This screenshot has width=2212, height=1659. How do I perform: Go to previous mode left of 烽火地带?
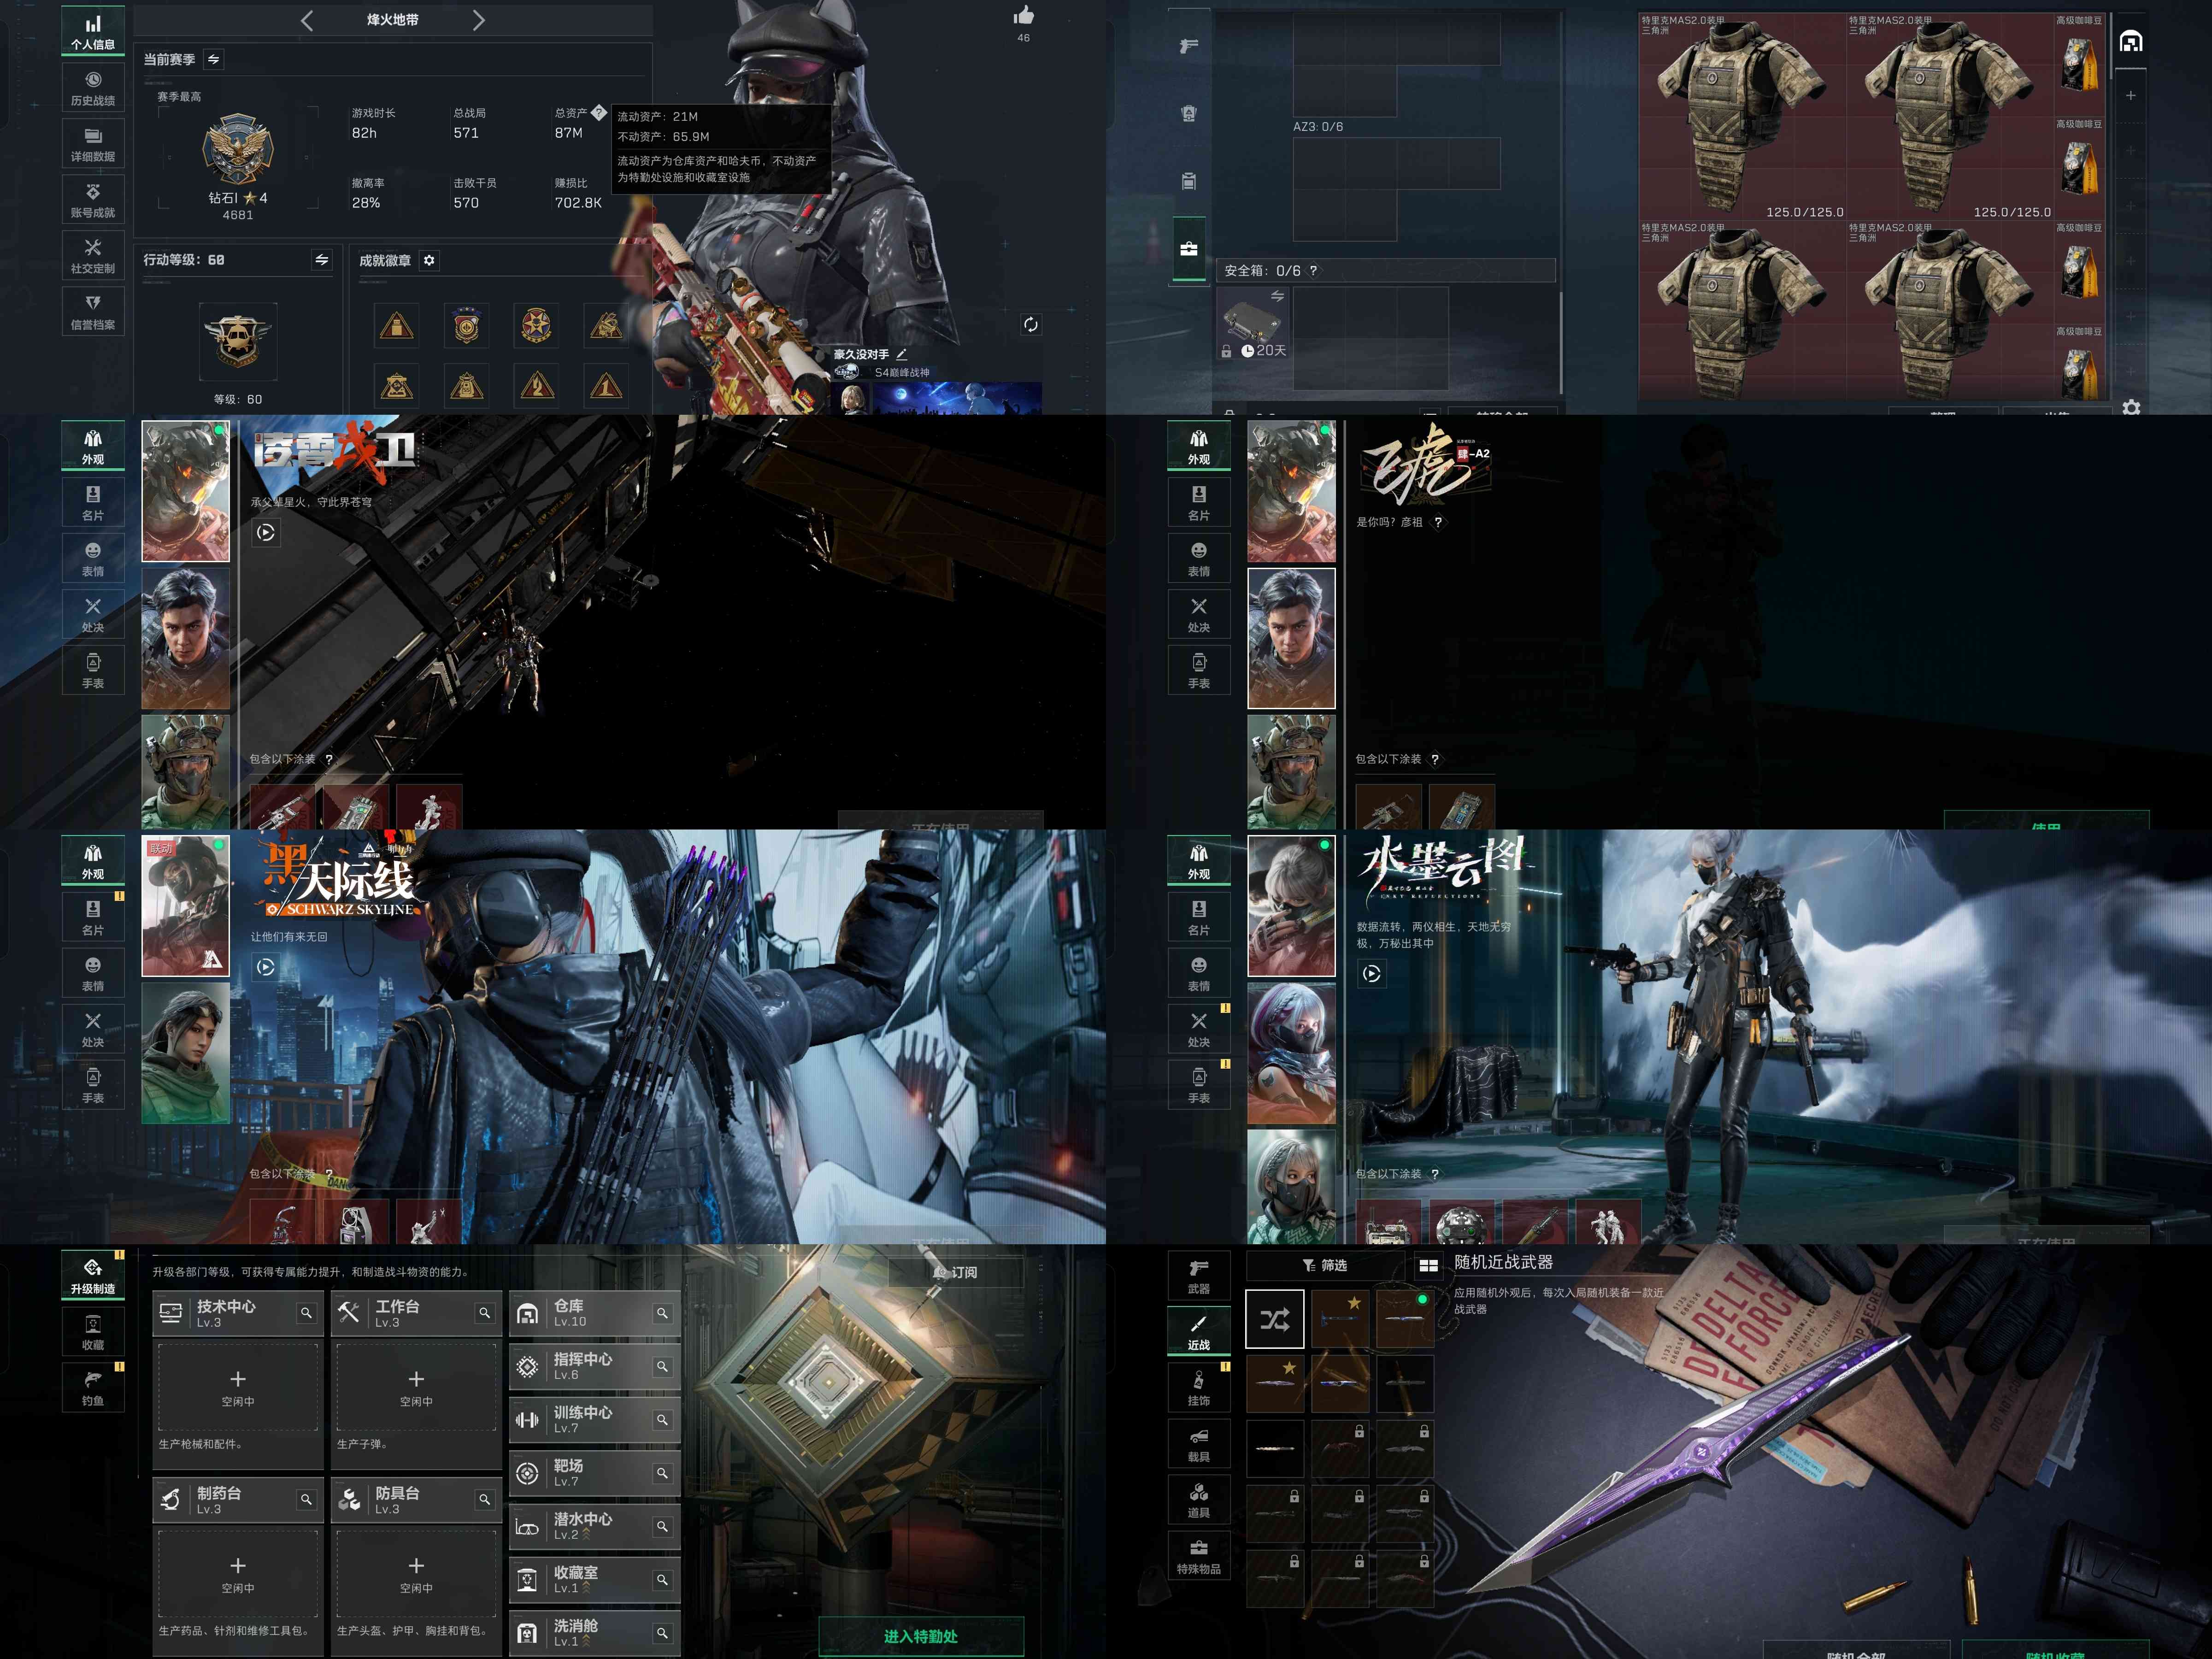(307, 20)
